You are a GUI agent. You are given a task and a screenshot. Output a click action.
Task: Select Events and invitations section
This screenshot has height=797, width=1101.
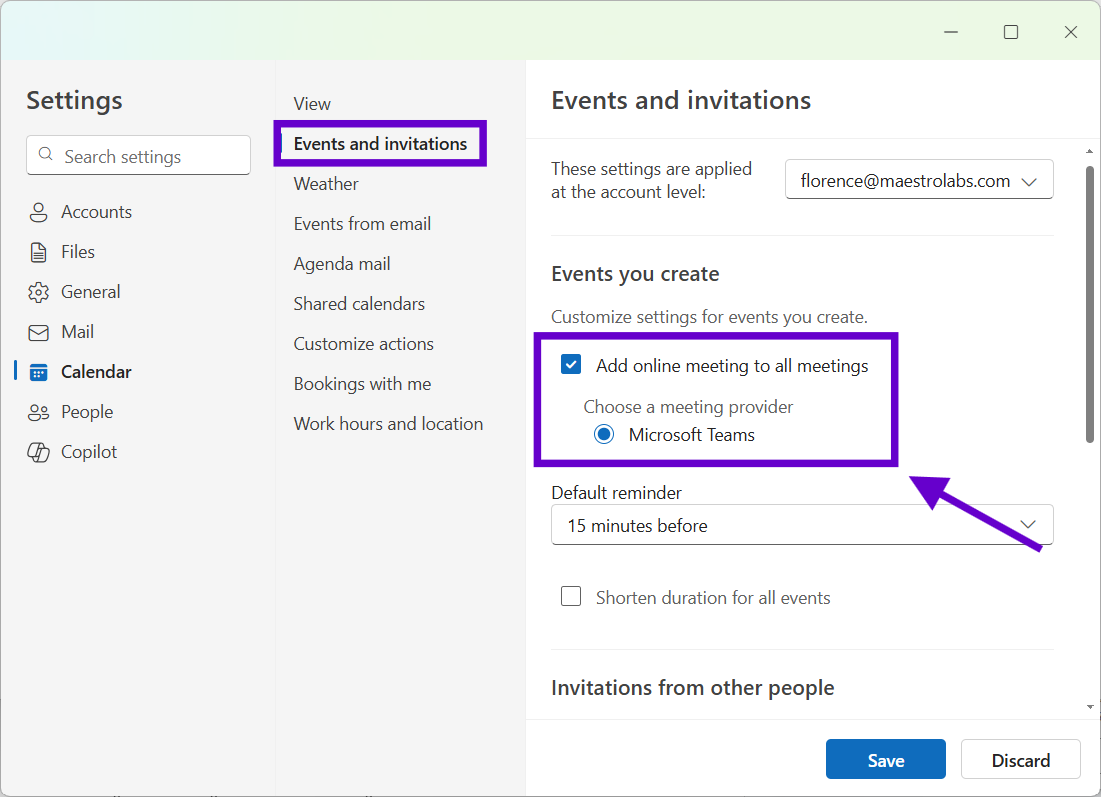point(380,144)
